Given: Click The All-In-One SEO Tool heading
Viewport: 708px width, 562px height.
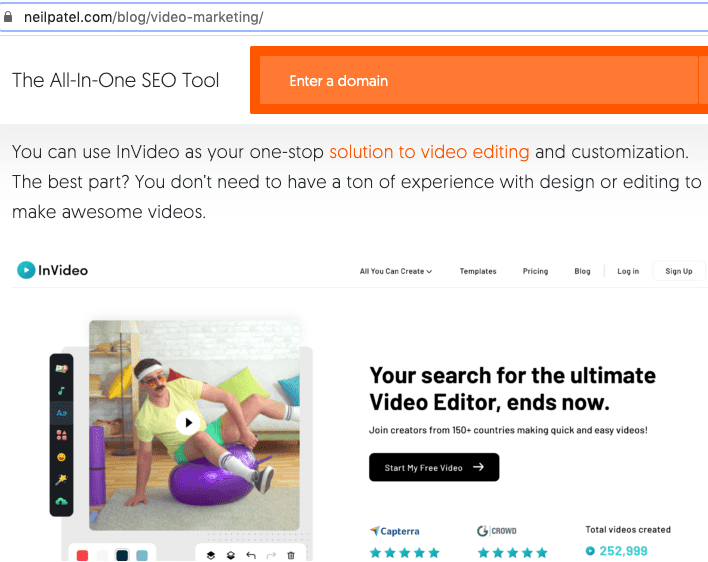Looking at the screenshot, I should pyautogui.click(x=116, y=80).
